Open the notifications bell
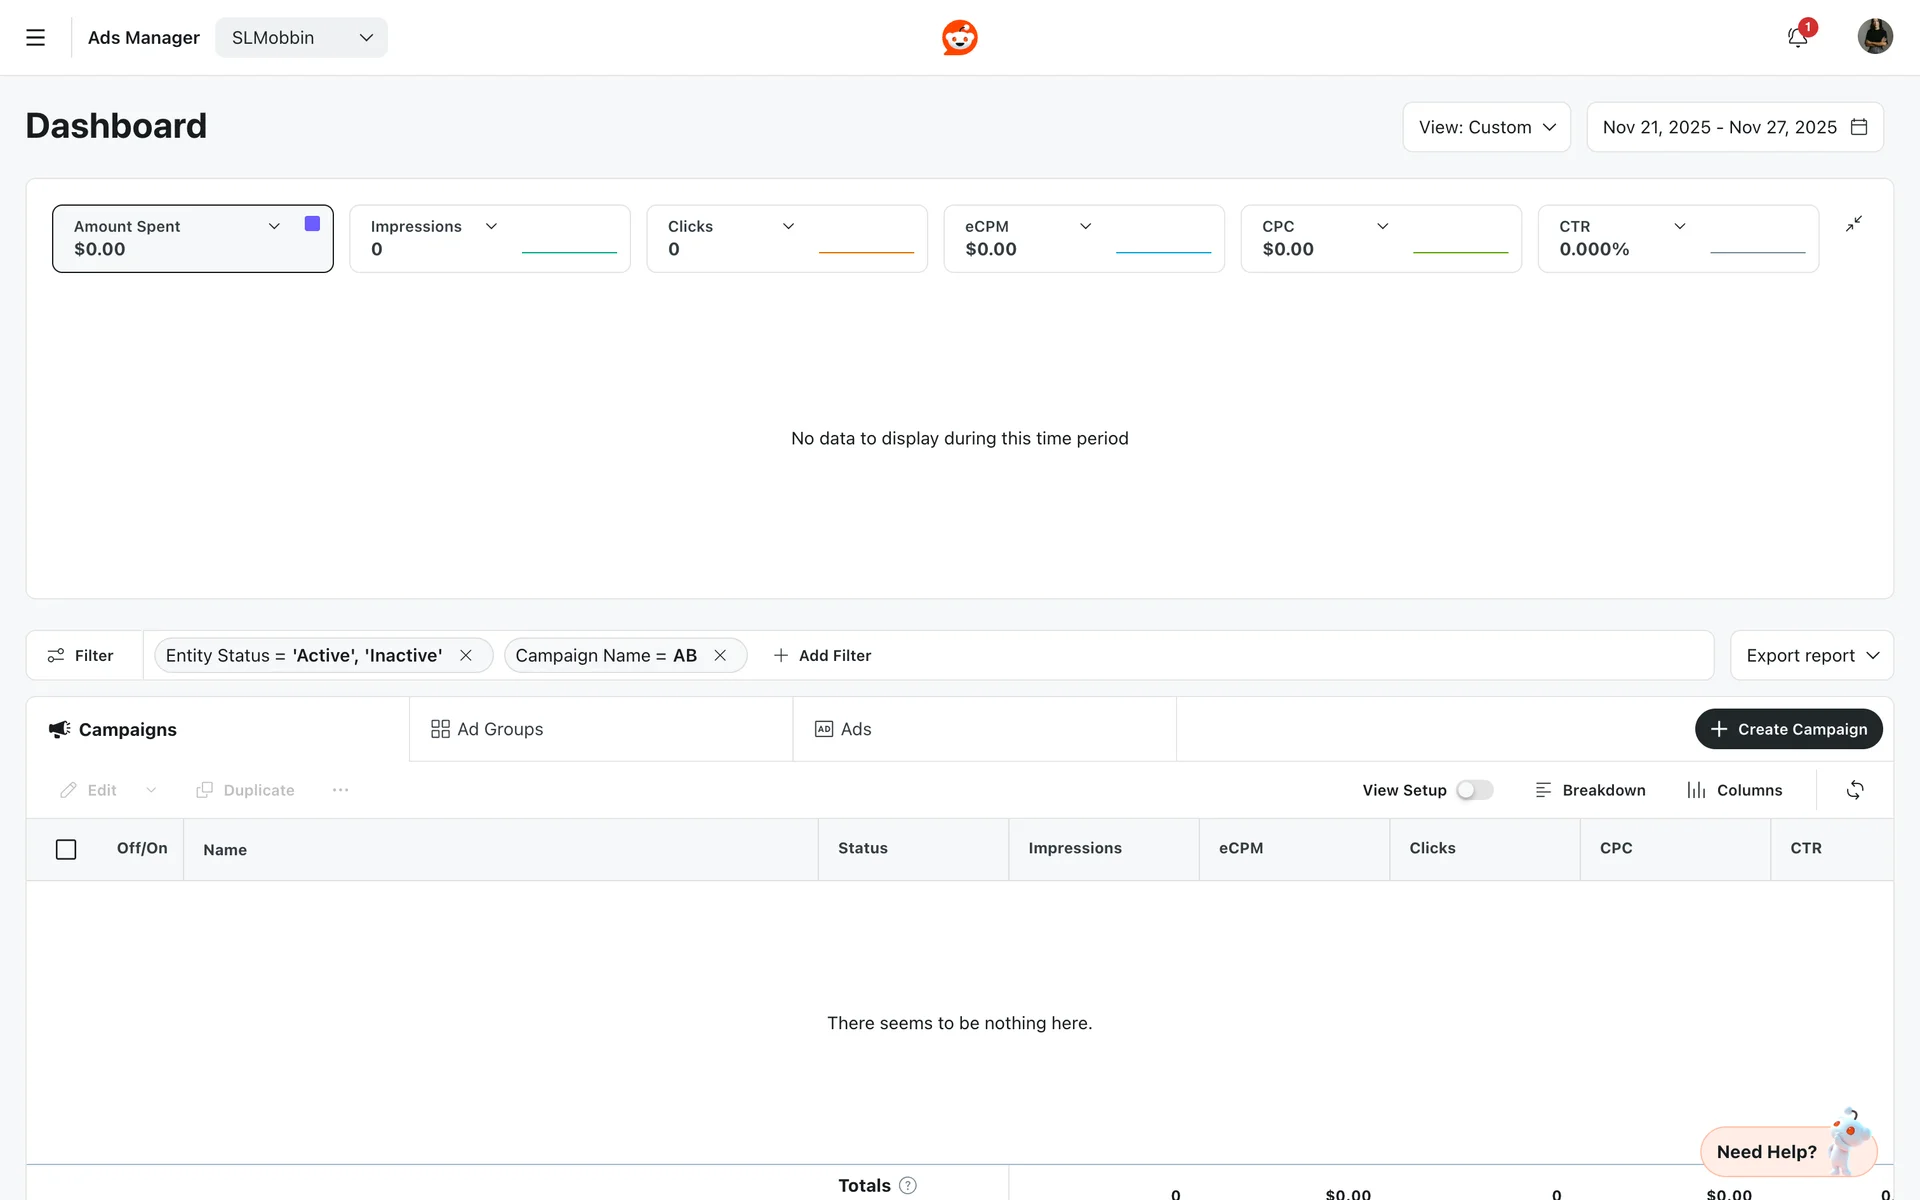Screen dimensions: 1920x1200 1797,38
